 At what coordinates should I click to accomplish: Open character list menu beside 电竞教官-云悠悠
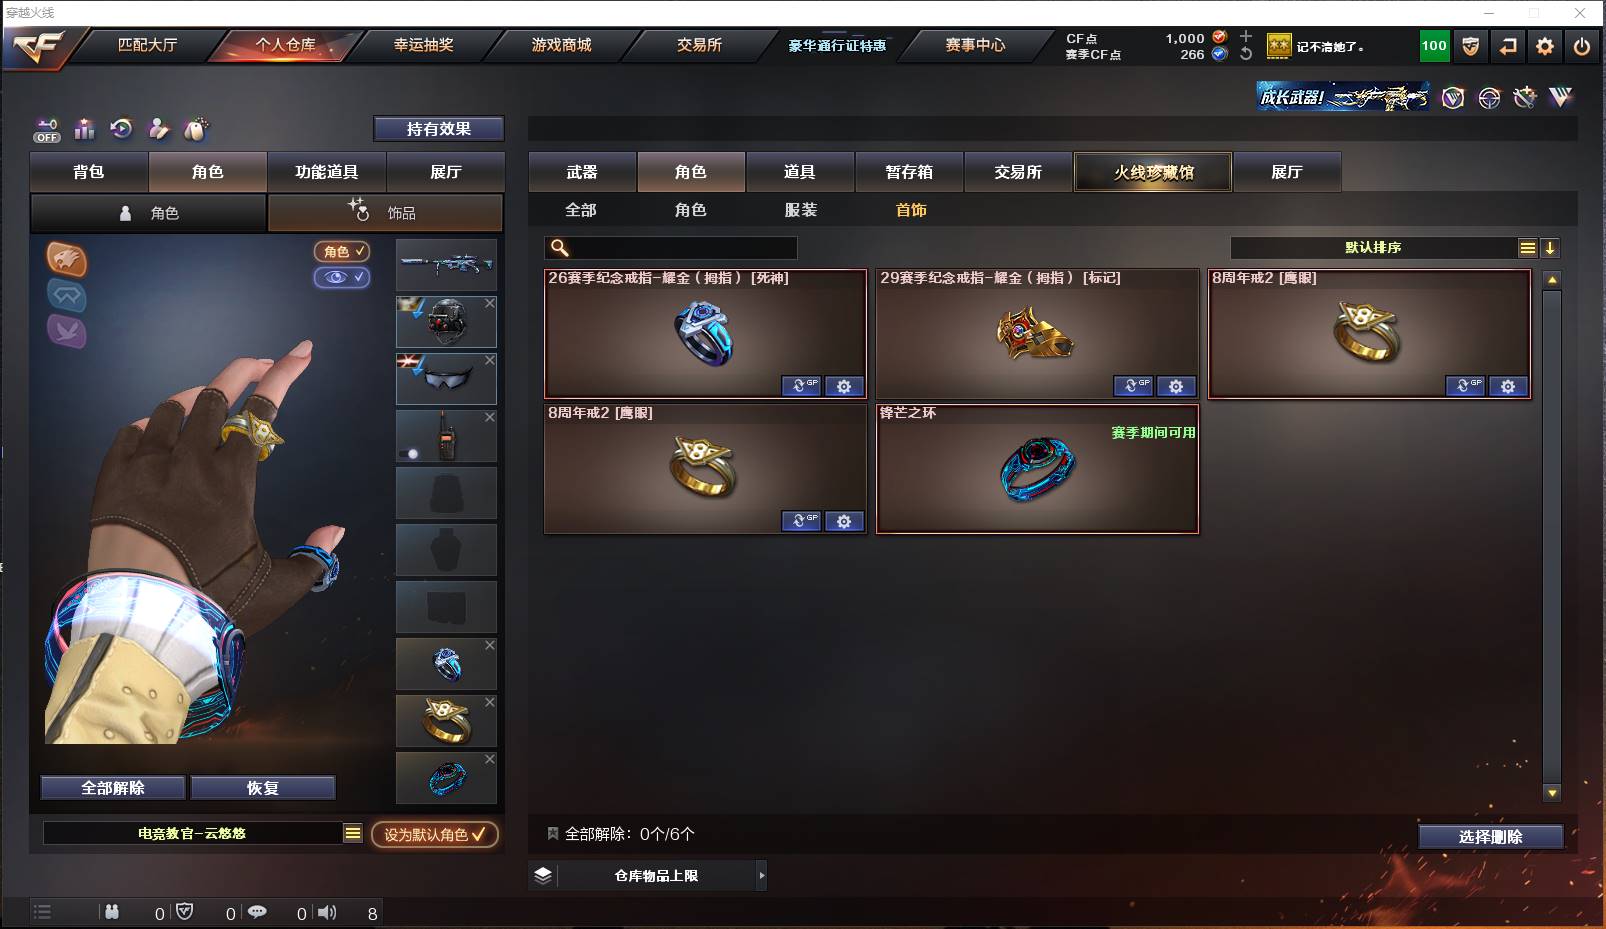tap(353, 833)
